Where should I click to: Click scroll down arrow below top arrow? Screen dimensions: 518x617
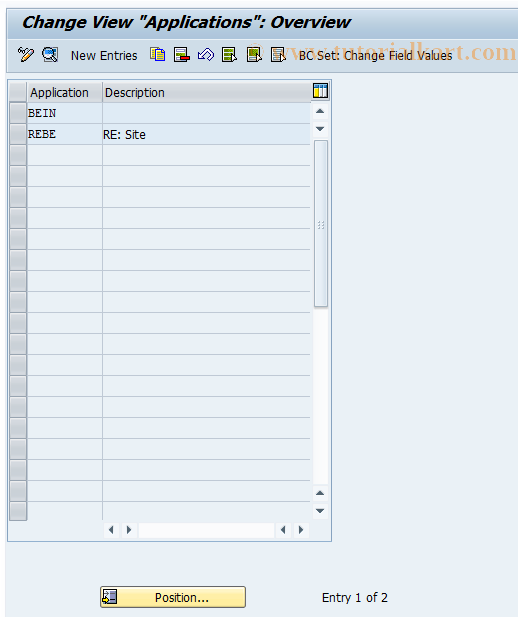click(320, 129)
